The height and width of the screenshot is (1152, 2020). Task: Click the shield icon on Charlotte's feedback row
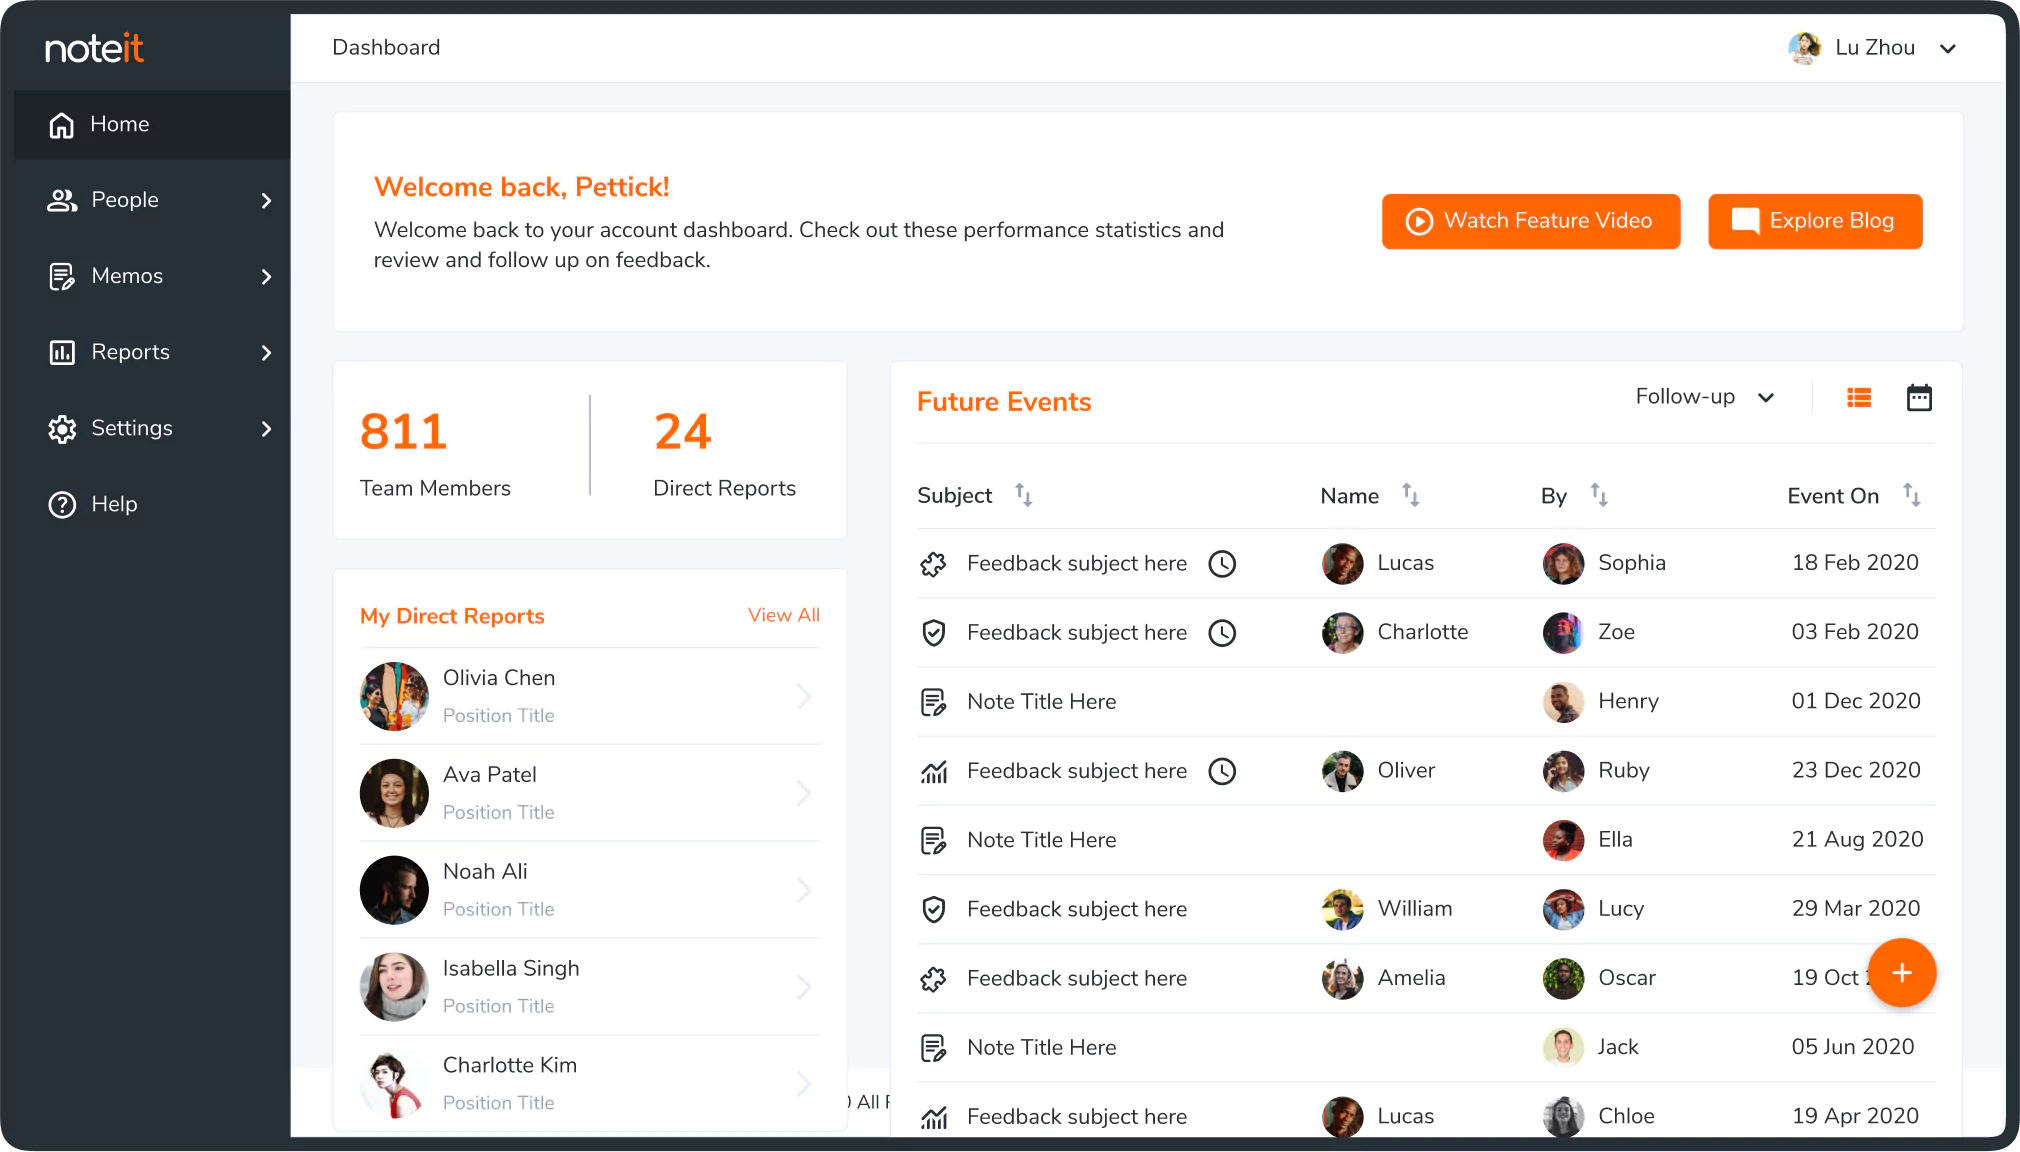point(934,632)
